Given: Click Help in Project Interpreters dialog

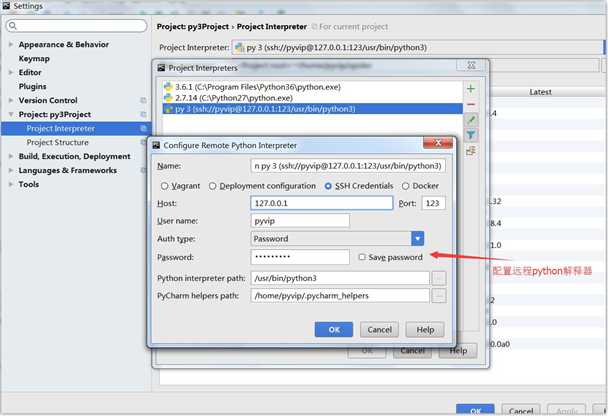Looking at the screenshot, I should tap(458, 351).
